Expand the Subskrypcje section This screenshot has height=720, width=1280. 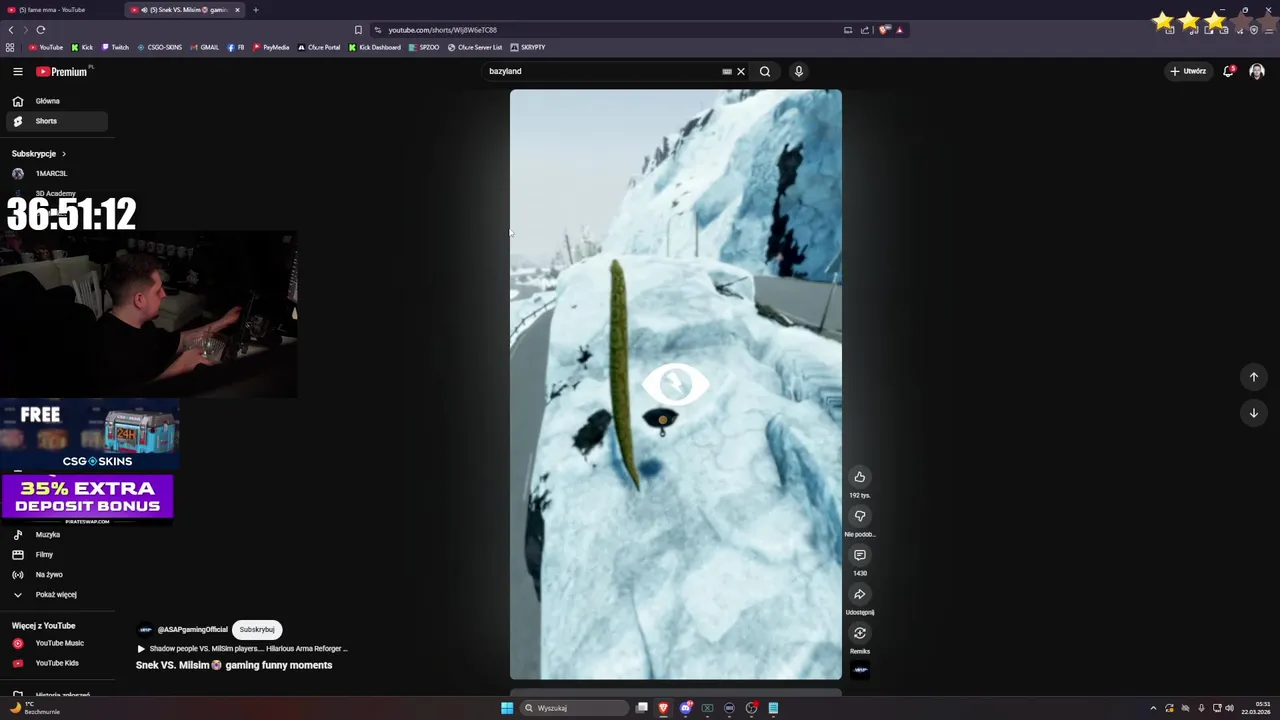click(x=39, y=154)
